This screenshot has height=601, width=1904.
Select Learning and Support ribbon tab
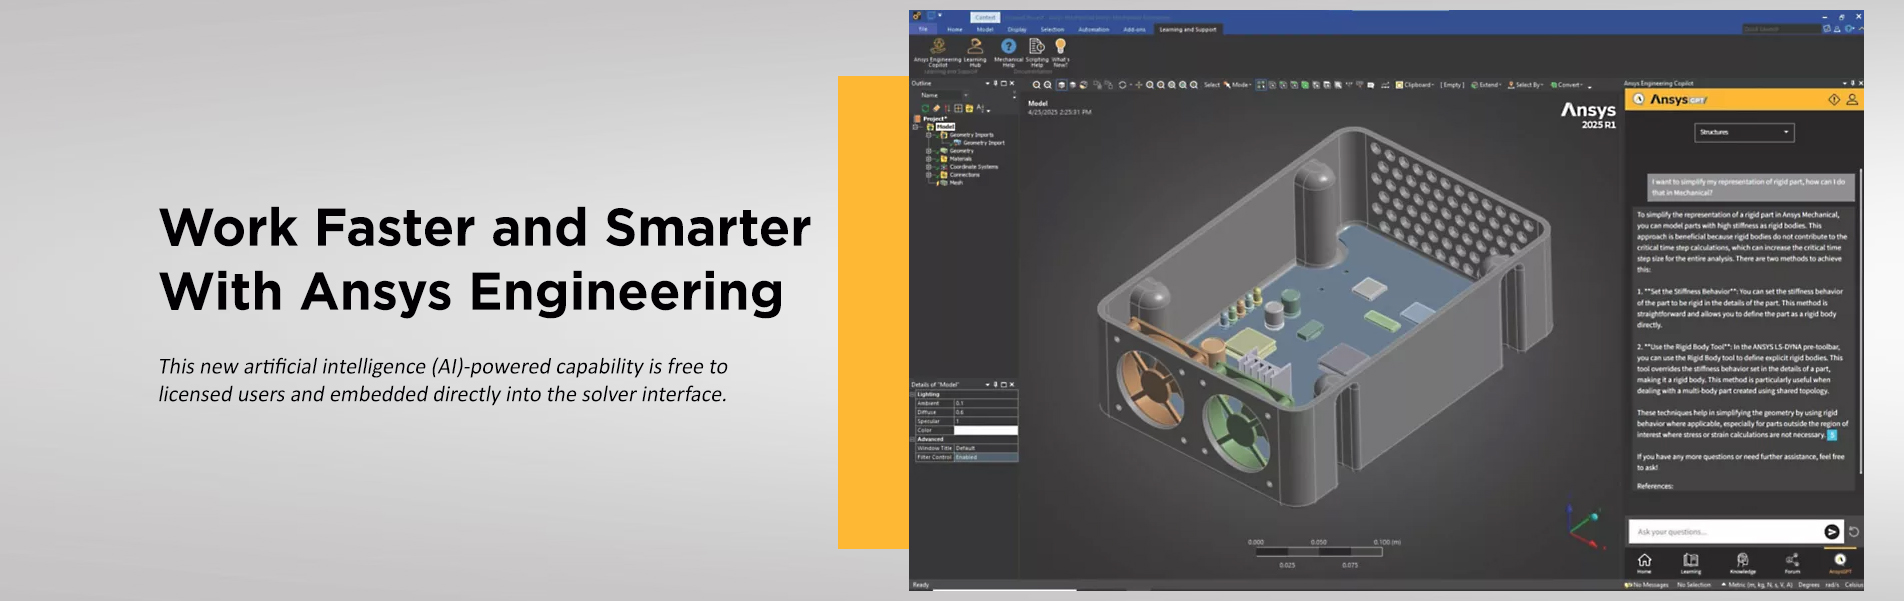(1188, 30)
